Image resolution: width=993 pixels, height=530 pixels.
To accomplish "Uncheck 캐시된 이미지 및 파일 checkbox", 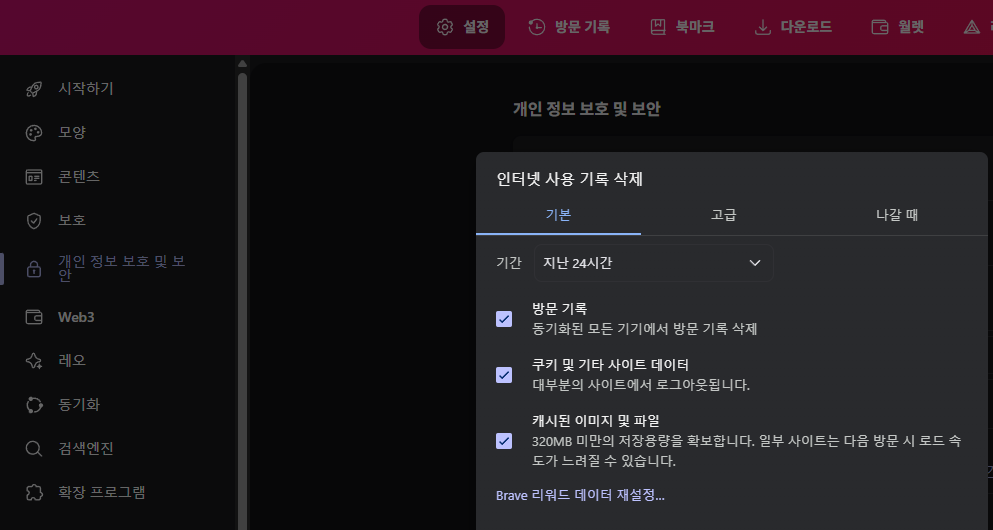I will click(504, 441).
